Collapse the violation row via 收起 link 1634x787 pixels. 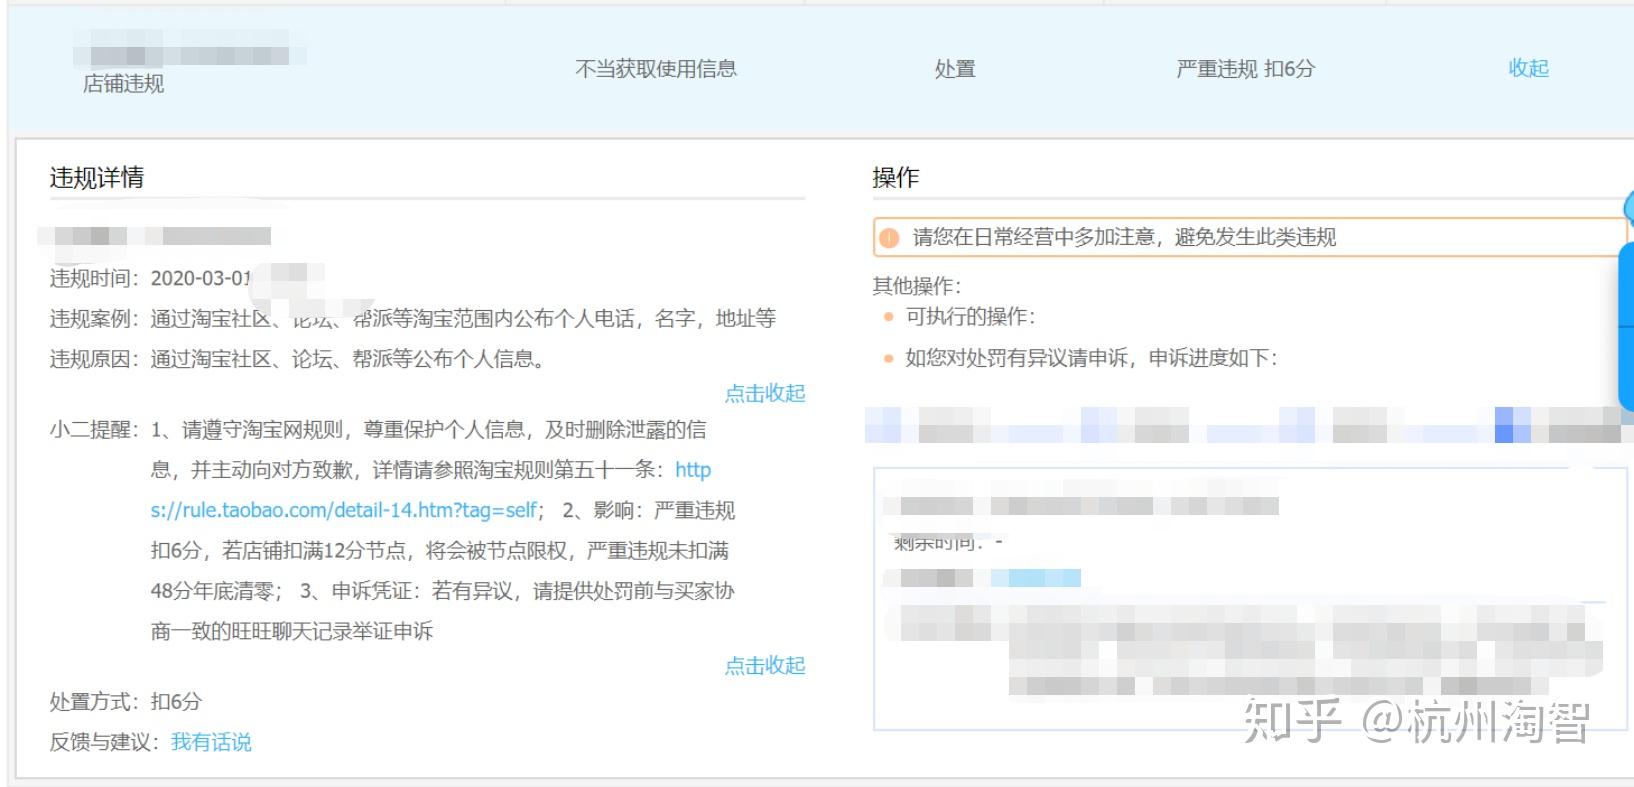coord(1528,68)
